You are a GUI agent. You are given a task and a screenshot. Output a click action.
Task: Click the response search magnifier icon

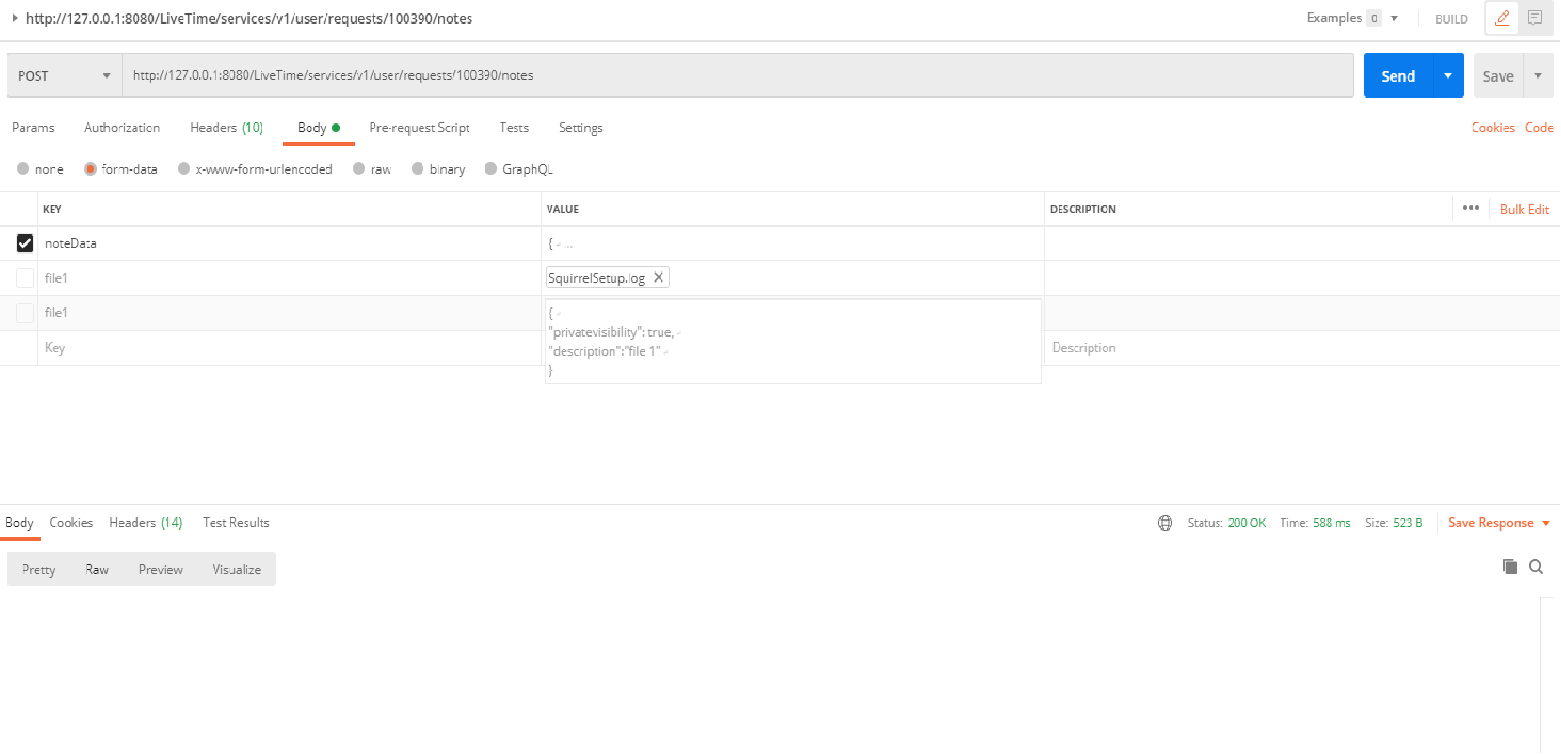[x=1536, y=567]
